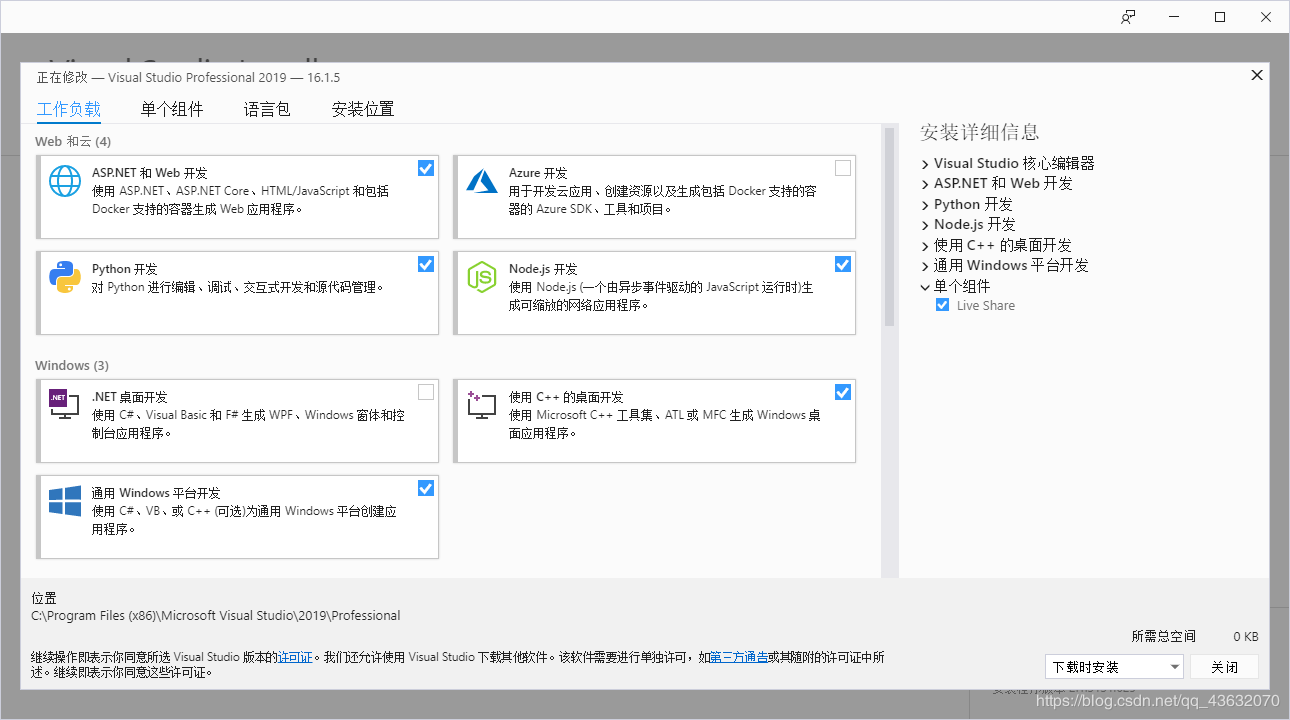The width and height of the screenshot is (1290, 720).
Task: Switch to the 工作负载 tab
Action: (69, 109)
